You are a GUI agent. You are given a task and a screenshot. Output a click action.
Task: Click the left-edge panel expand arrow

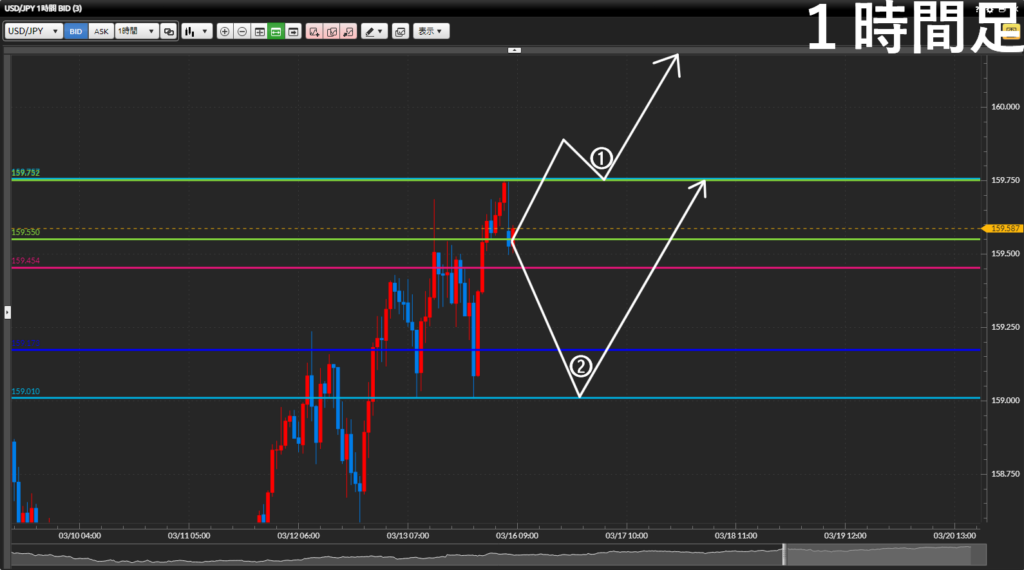7,312
